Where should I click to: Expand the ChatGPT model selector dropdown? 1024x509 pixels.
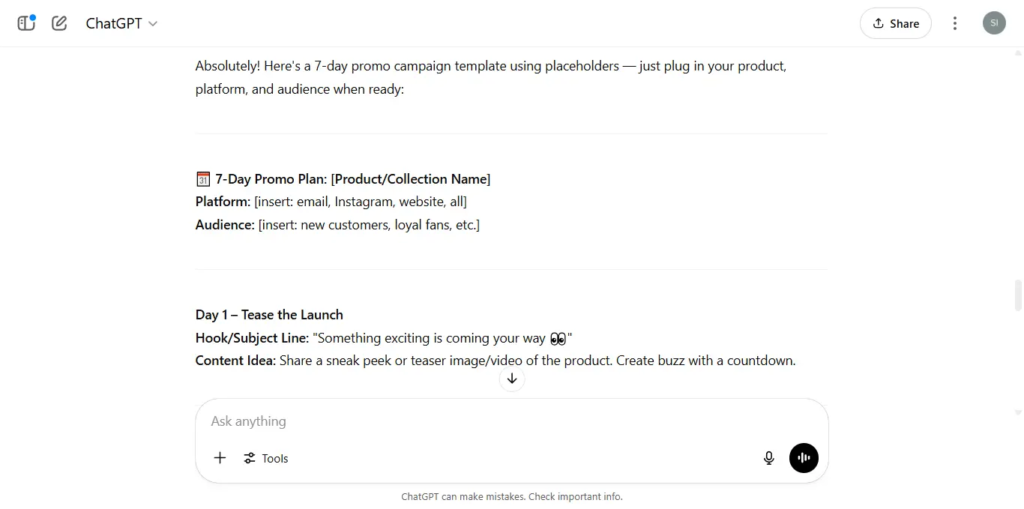[x=121, y=24]
